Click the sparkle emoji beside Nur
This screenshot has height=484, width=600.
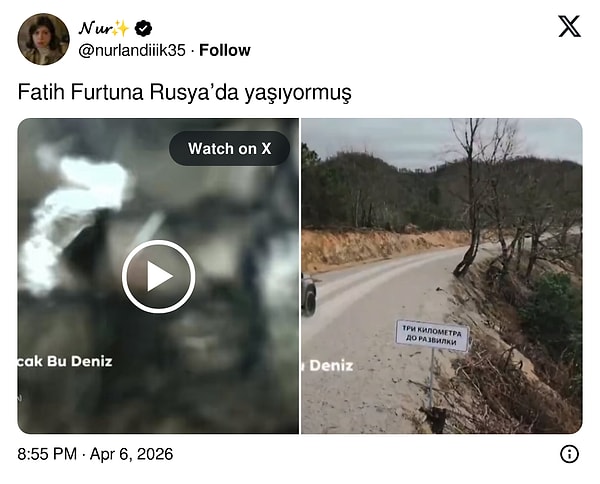click(x=122, y=28)
